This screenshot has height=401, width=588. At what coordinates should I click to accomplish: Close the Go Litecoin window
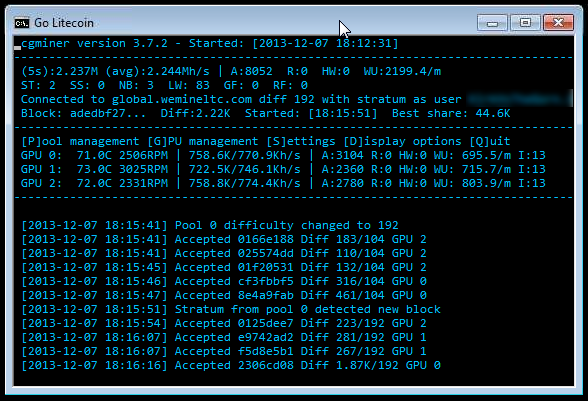[558, 23]
